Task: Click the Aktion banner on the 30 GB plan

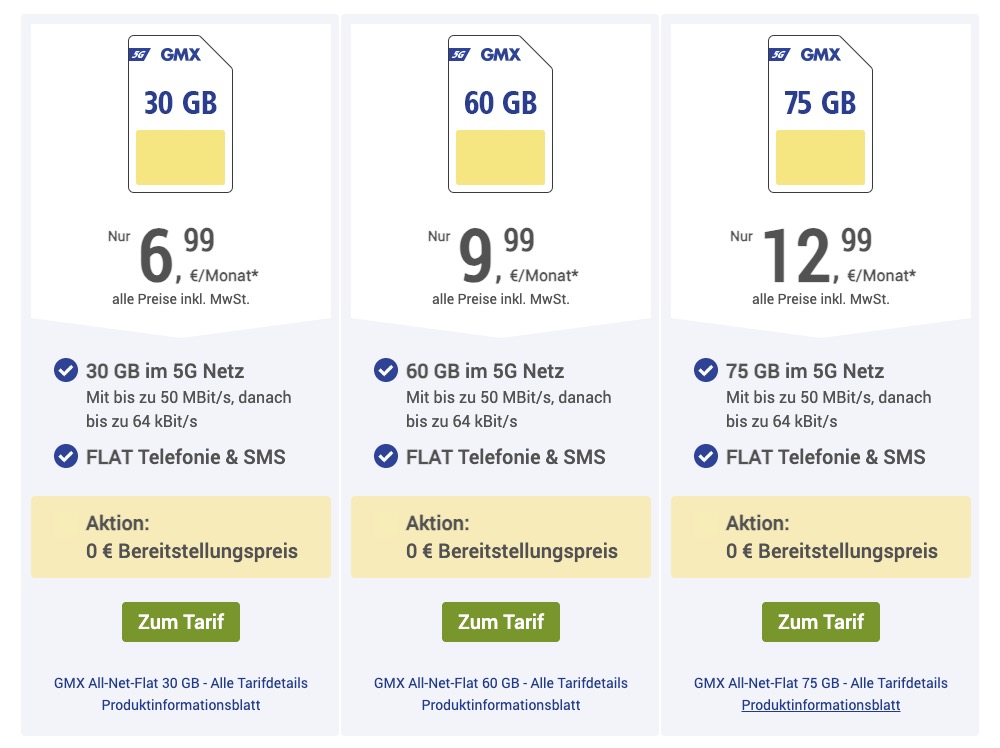Action: coord(180,537)
